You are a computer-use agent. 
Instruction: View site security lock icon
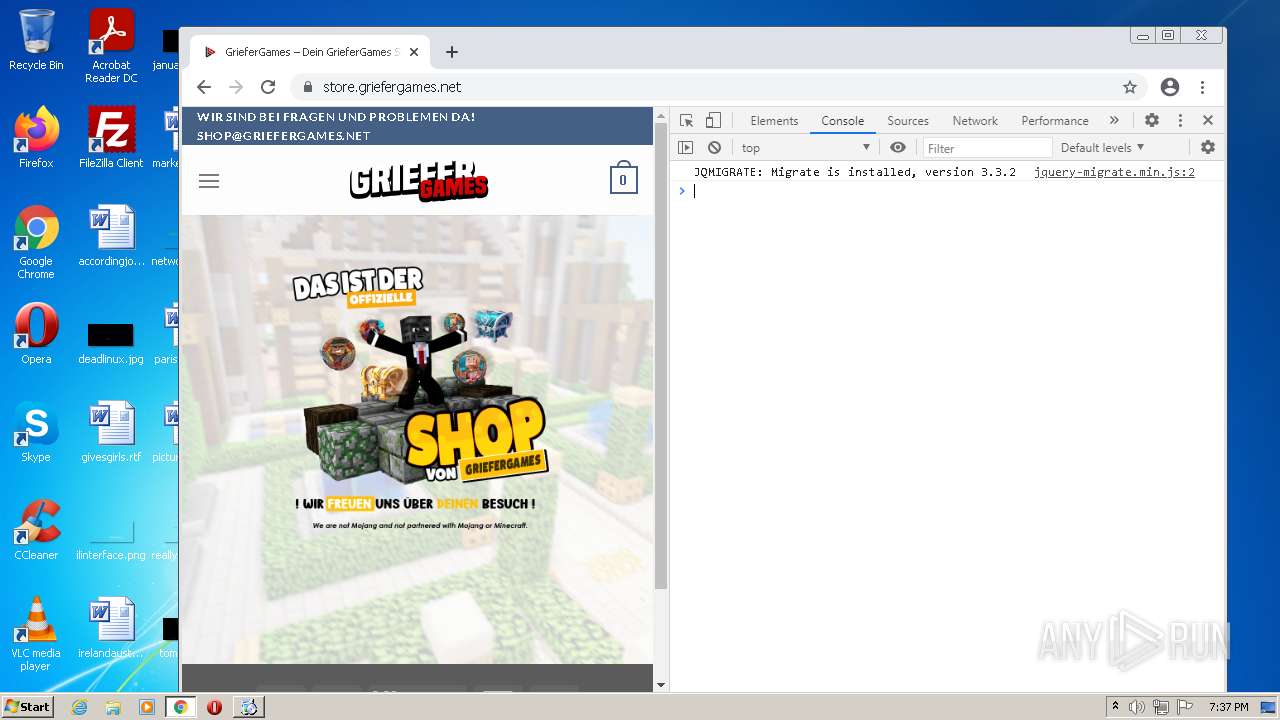(x=308, y=87)
